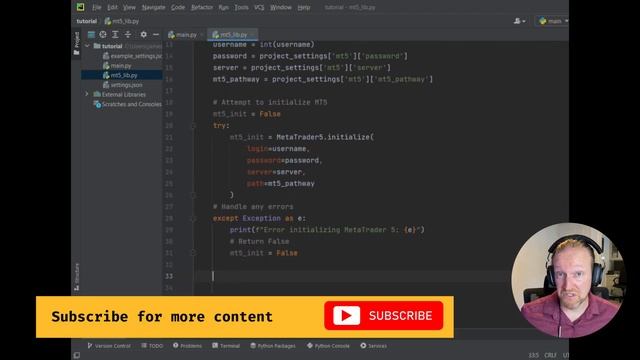Click the tutorial breadcrumb in navigation bar
The width and height of the screenshot is (640, 360).
(87, 21)
